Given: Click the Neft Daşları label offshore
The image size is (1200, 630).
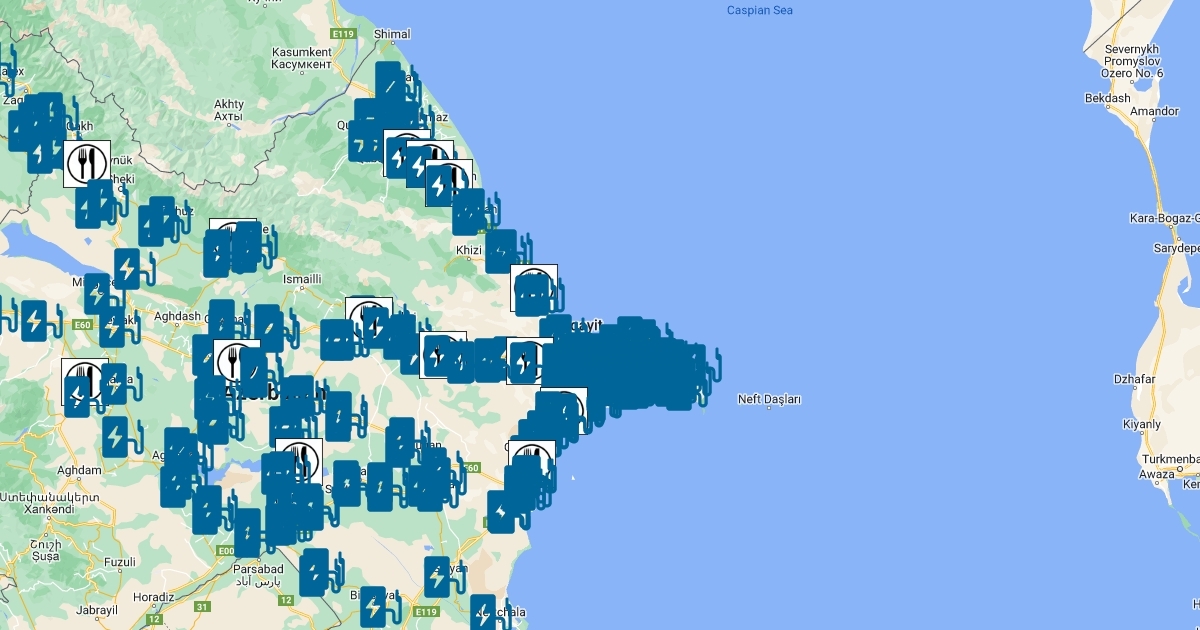Looking at the screenshot, I should coord(769,400).
